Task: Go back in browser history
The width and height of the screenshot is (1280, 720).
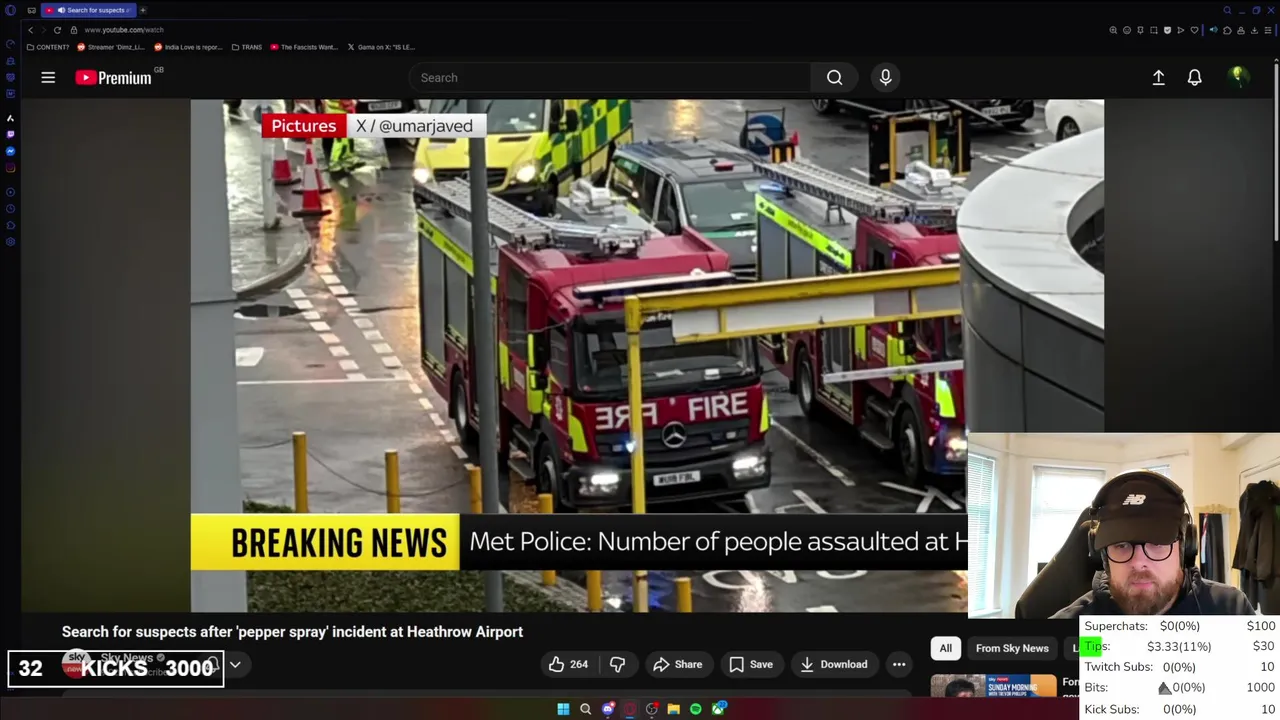Action: [30, 30]
